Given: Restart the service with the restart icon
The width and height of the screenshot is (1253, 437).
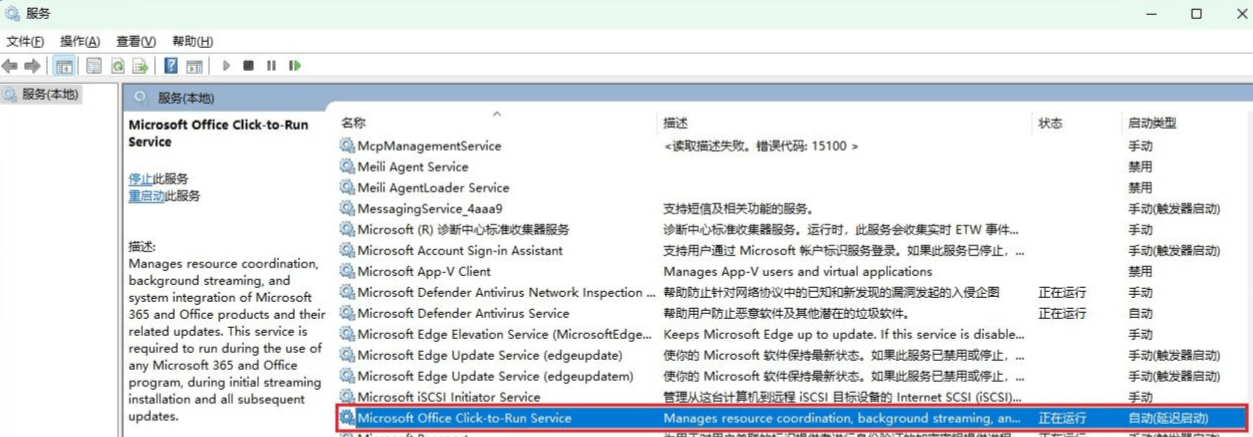Looking at the screenshot, I should click(x=294, y=66).
